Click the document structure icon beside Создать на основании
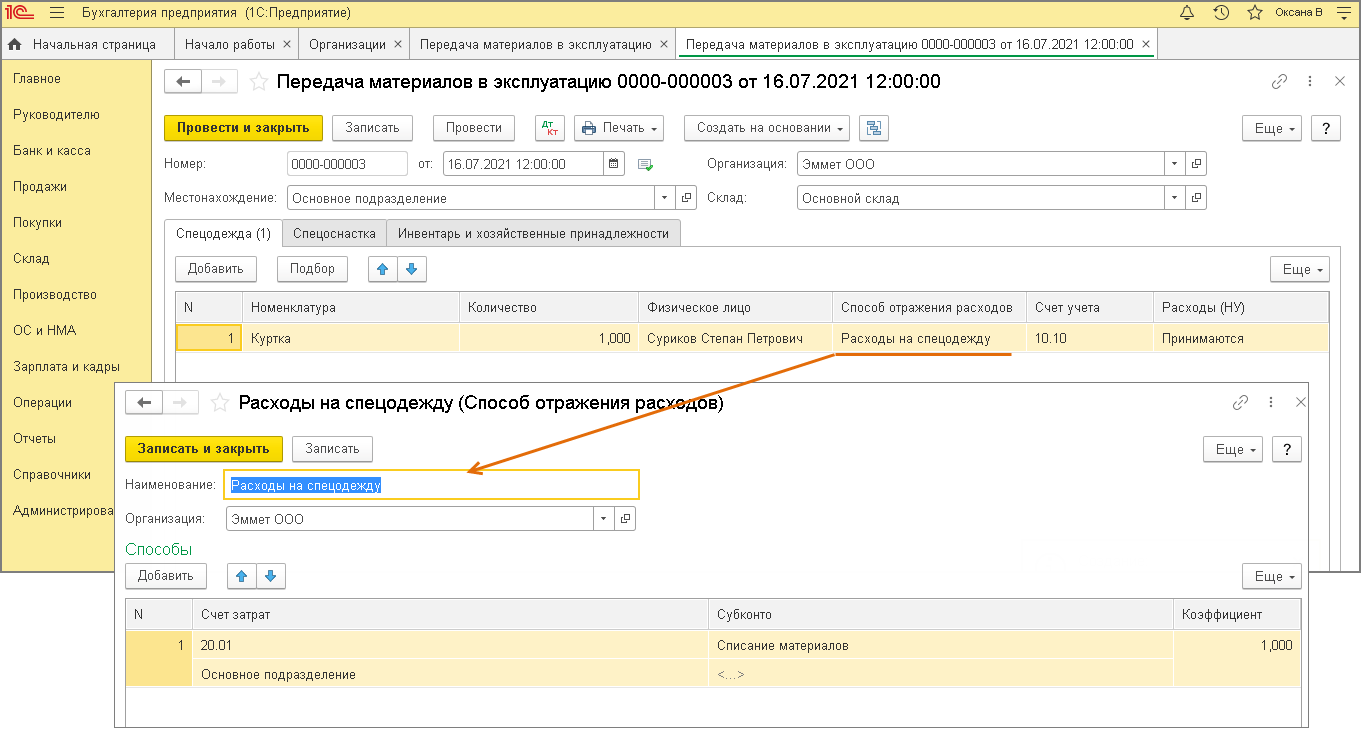This screenshot has width=1361, height=730. (x=873, y=128)
